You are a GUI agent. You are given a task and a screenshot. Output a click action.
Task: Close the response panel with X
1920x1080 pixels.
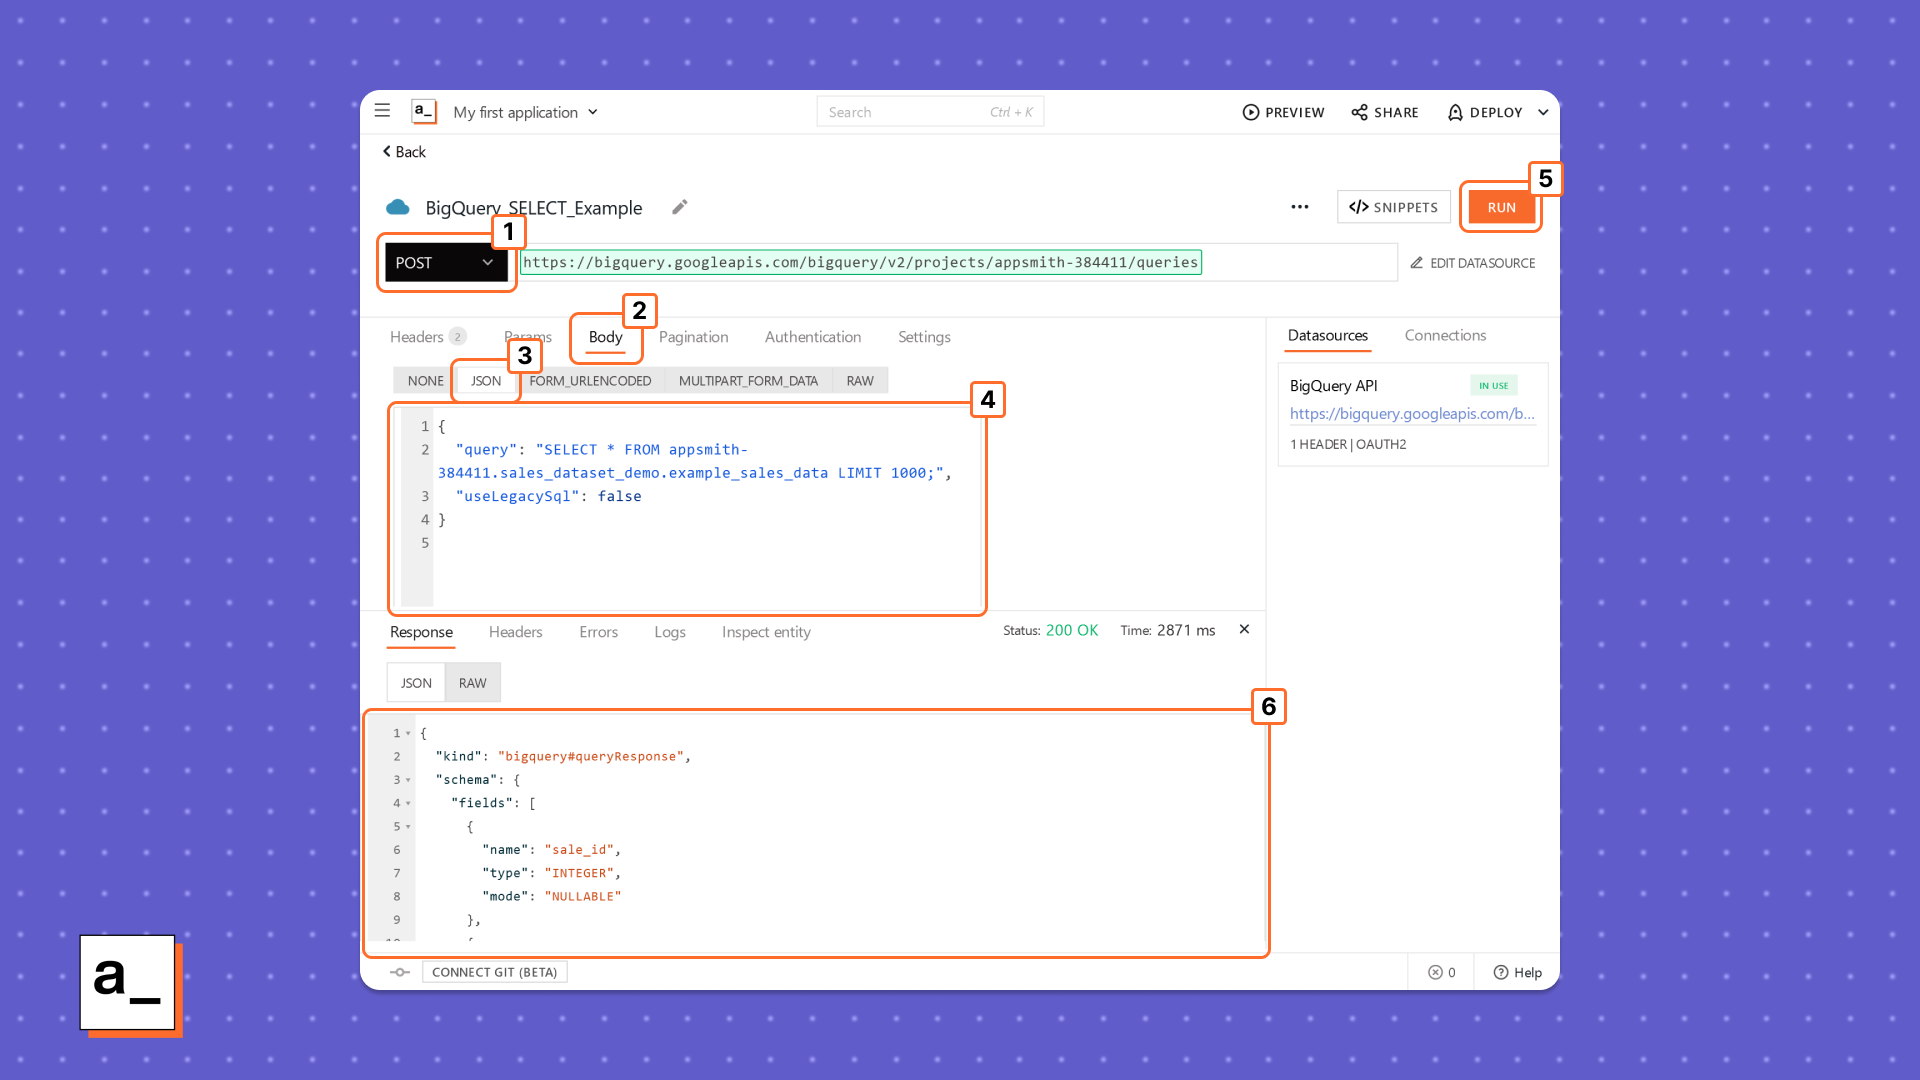1244,629
